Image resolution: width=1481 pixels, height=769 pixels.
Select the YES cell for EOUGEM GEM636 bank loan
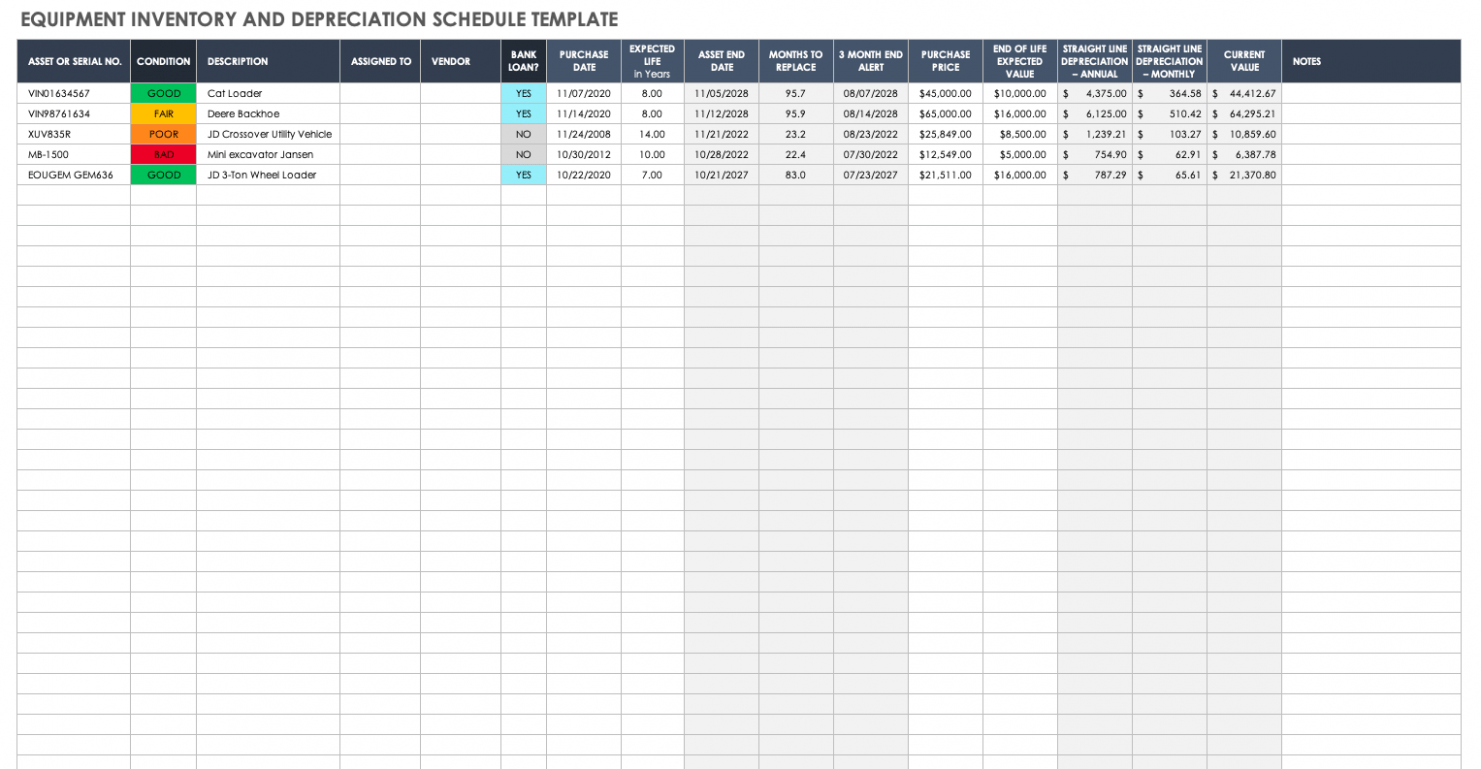tap(522, 174)
